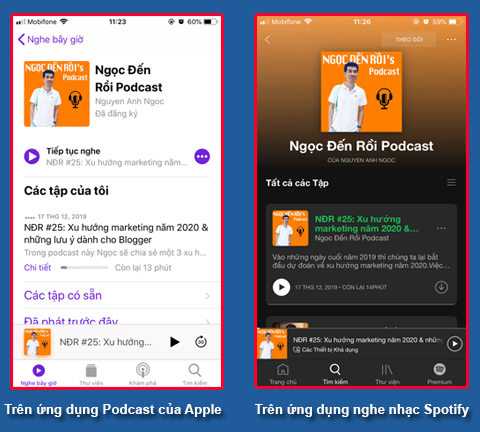Image resolution: width=480 pixels, height=432 pixels.
Task: Click Còn lại 13 phút remaining time
Action: tap(143, 268)
